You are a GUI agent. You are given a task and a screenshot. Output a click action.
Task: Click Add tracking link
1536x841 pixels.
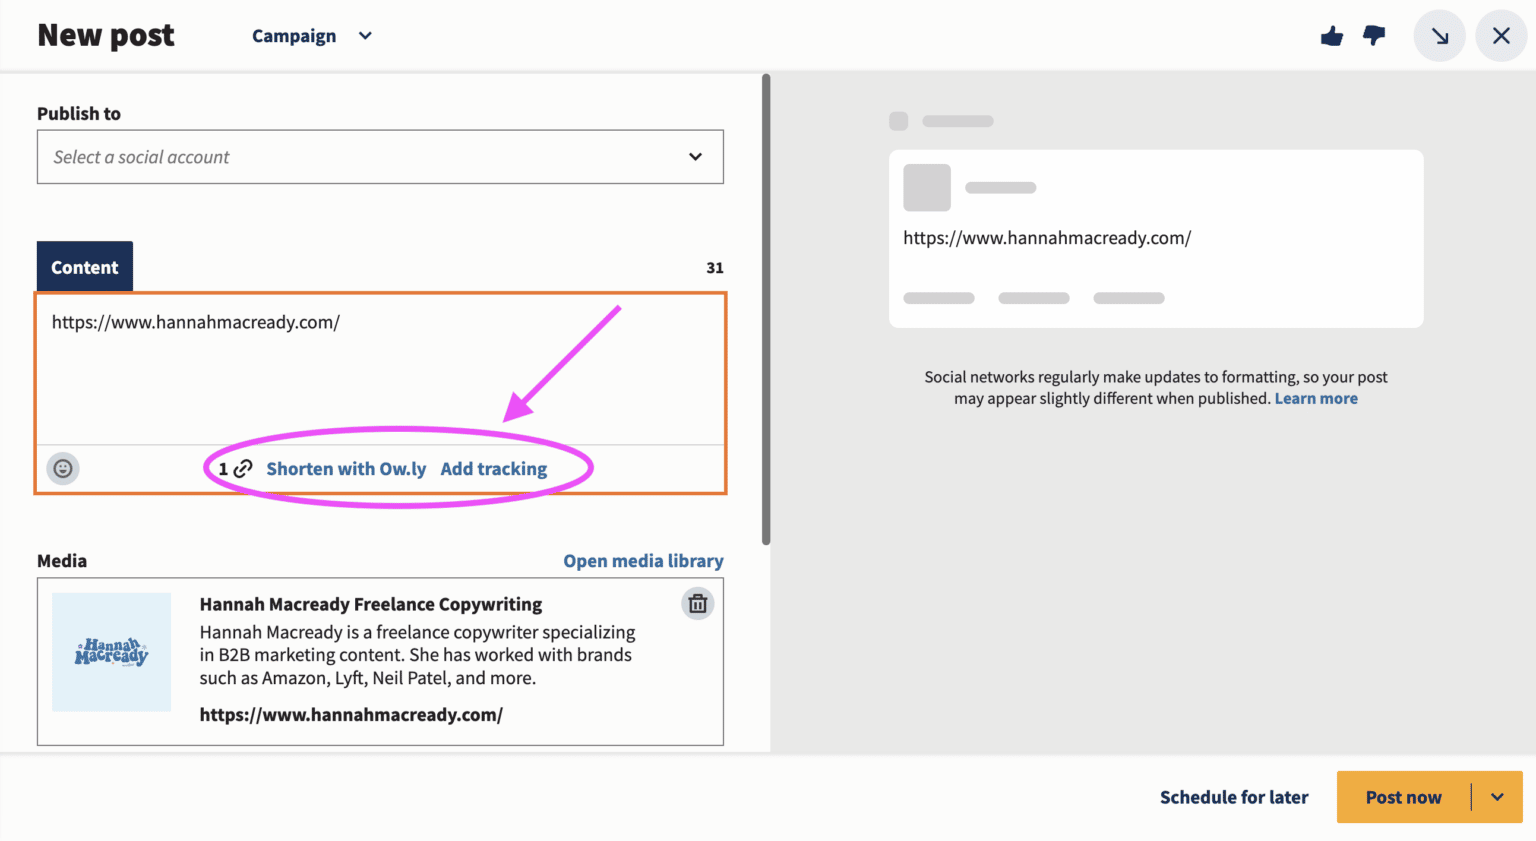pyautogui.click(x=494, y=469)
